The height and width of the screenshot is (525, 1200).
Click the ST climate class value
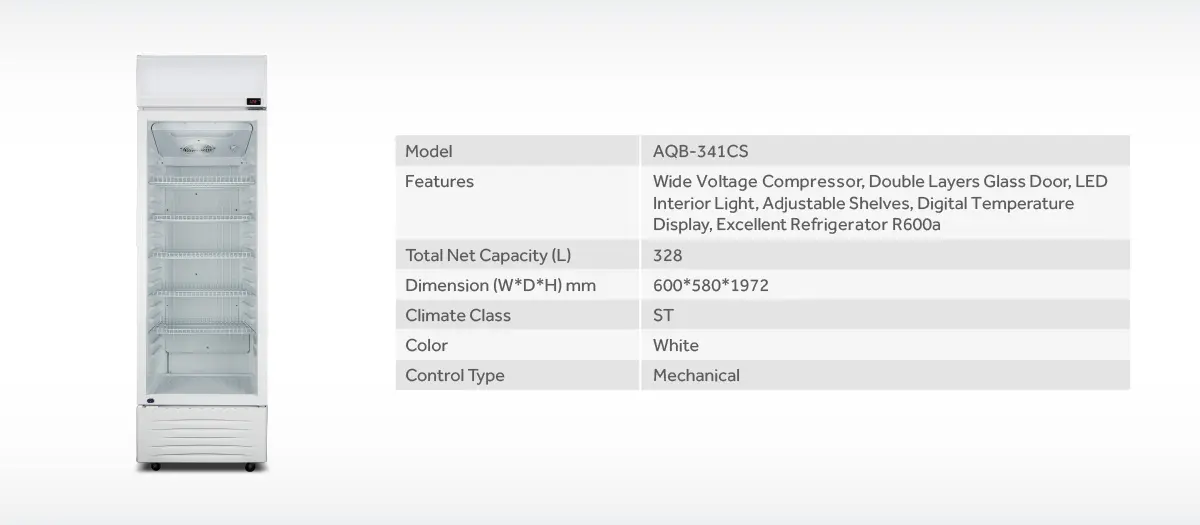click(x=663, y=315)
